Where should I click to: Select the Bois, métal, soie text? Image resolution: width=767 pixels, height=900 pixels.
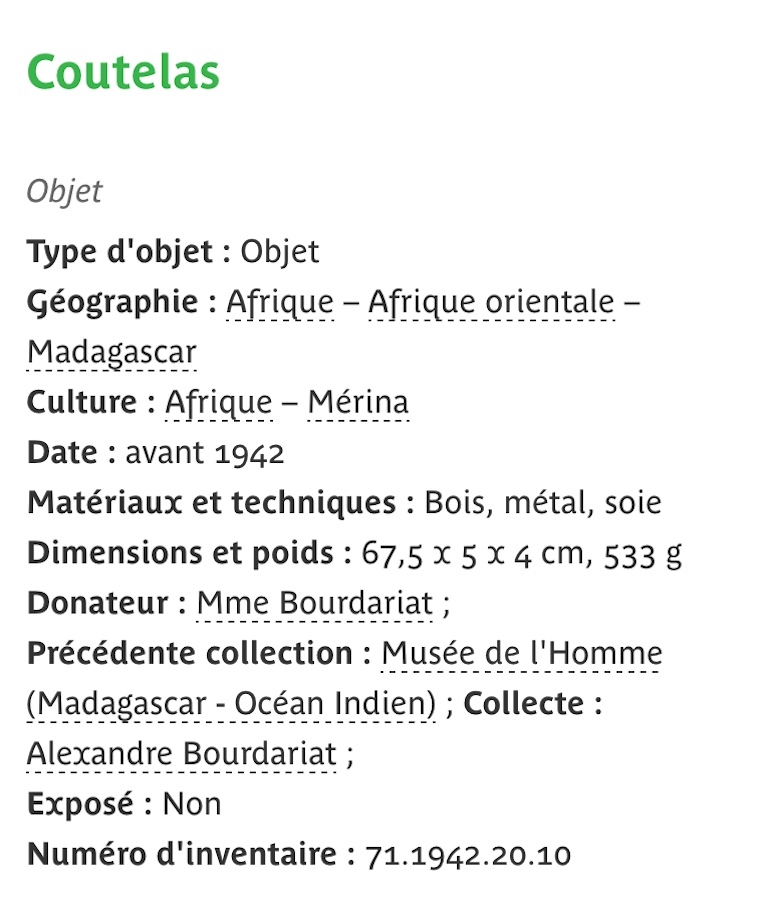pyautogui.click(x=543, y=503)
